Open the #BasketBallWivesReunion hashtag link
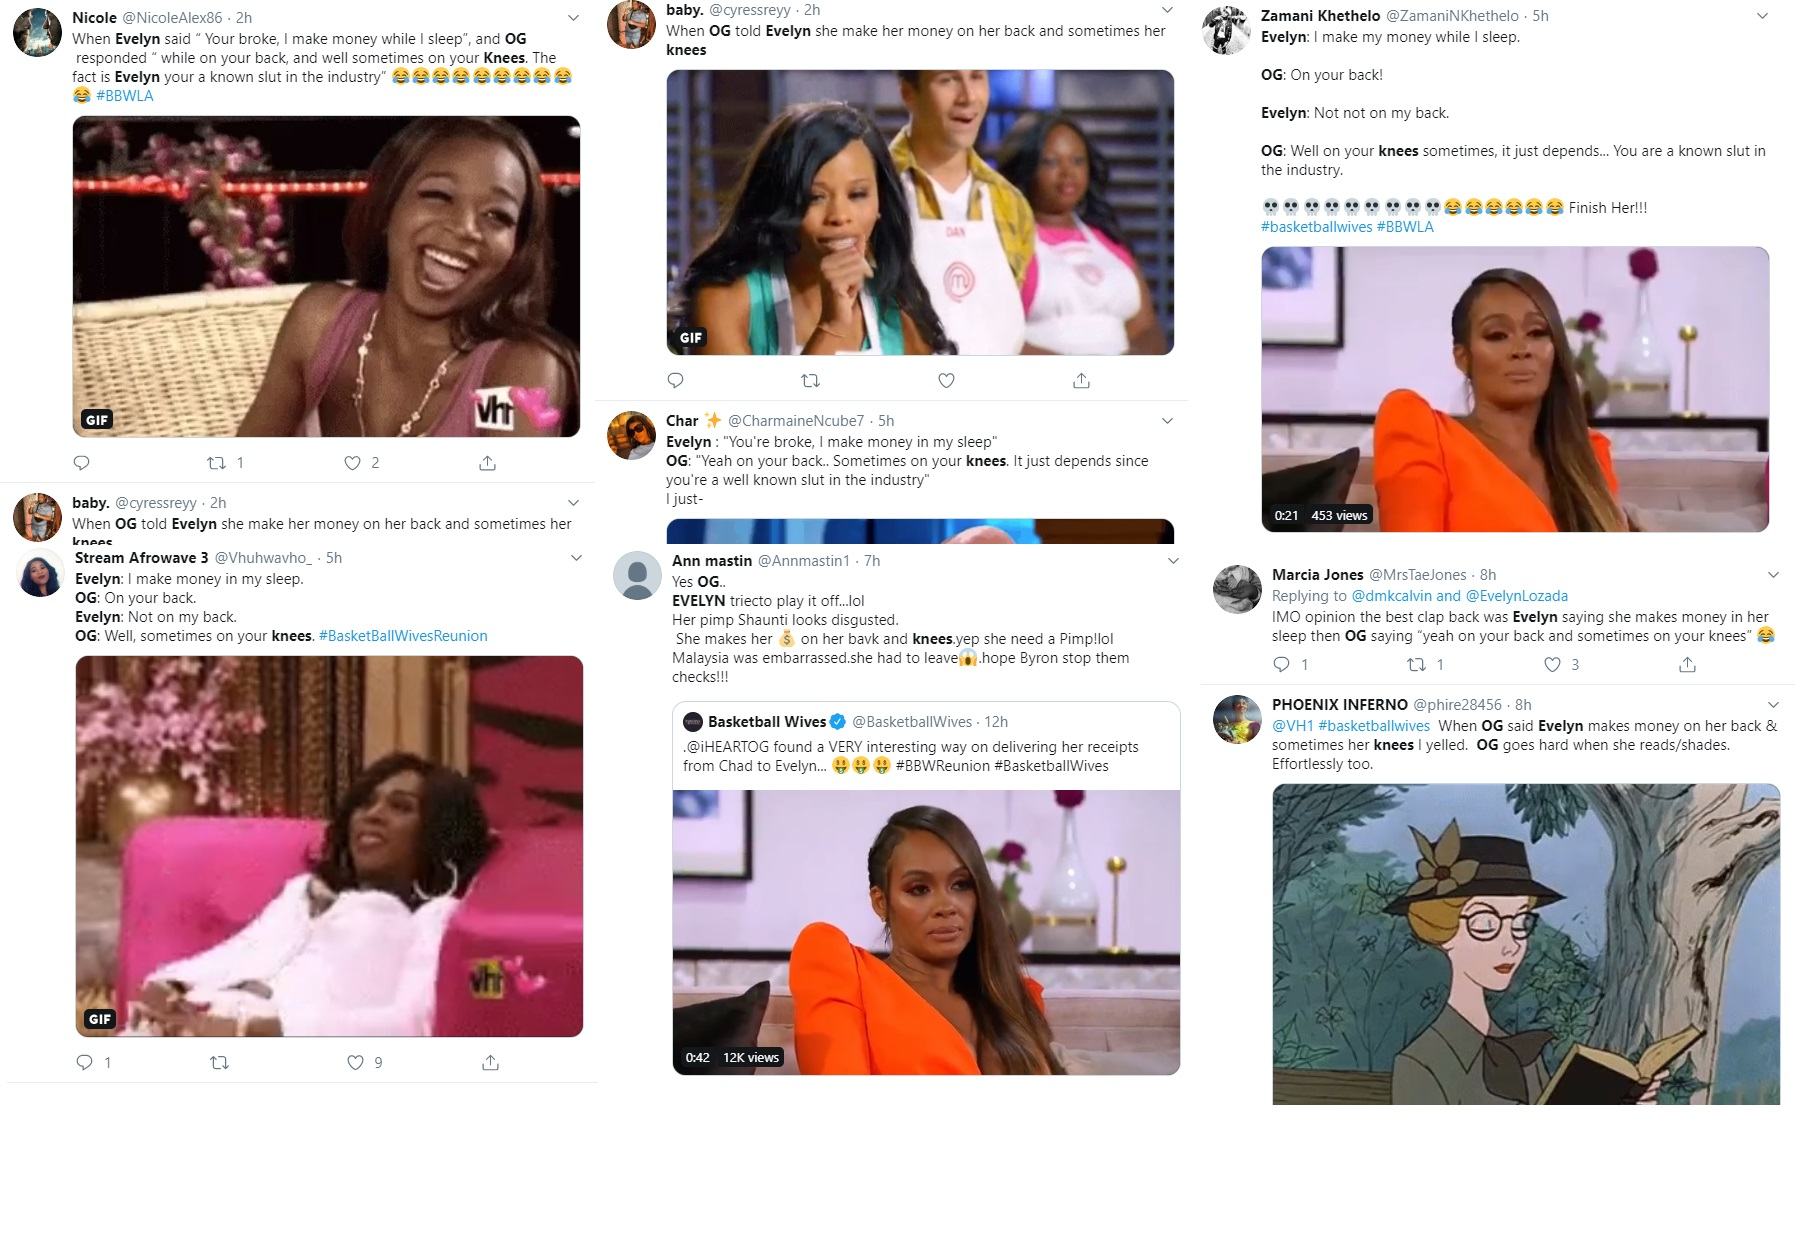Screen dimensions: 1800x1246 [x=403, y=636]
